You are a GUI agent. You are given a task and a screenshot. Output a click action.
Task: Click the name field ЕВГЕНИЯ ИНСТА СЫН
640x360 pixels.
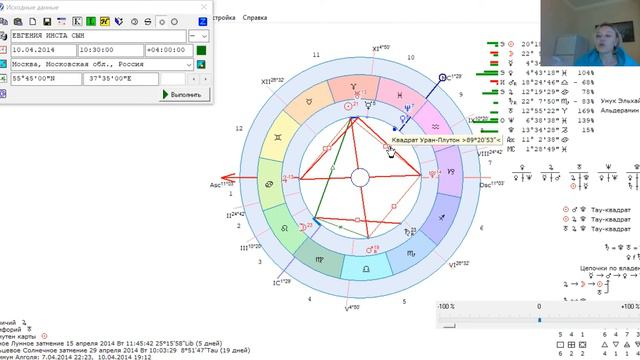pyautogui.click(x=98, y=36)
